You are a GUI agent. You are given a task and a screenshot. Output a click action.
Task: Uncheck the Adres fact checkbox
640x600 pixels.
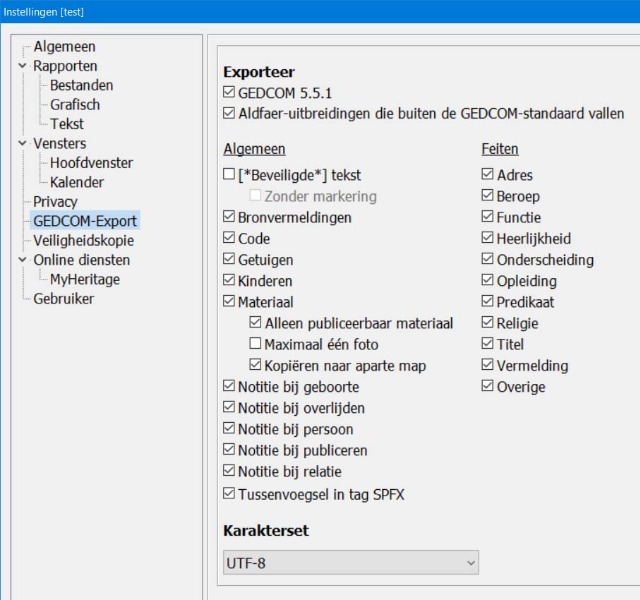pyautogui.click(x=488, y=176)
